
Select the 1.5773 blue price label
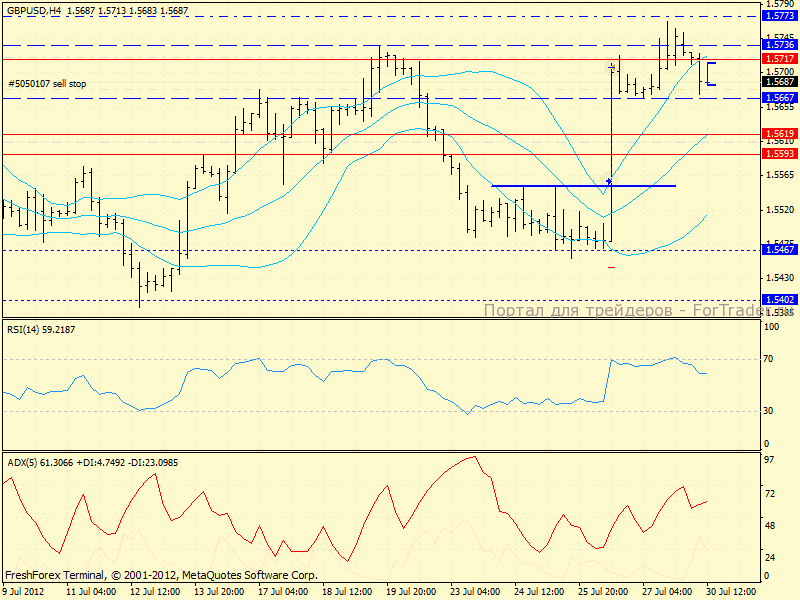click(x=779, y=16)
